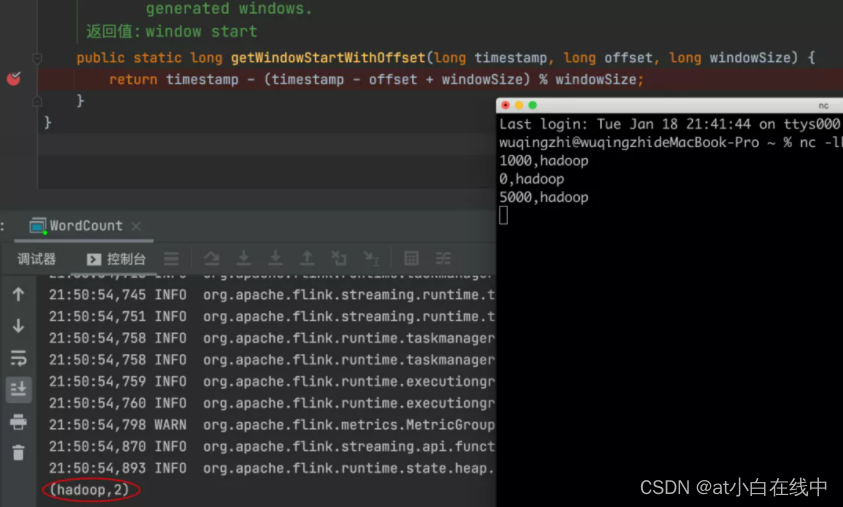
Task: Click 'Last login: Tue Jan 18' terminal line
Action: pos(669,124)
